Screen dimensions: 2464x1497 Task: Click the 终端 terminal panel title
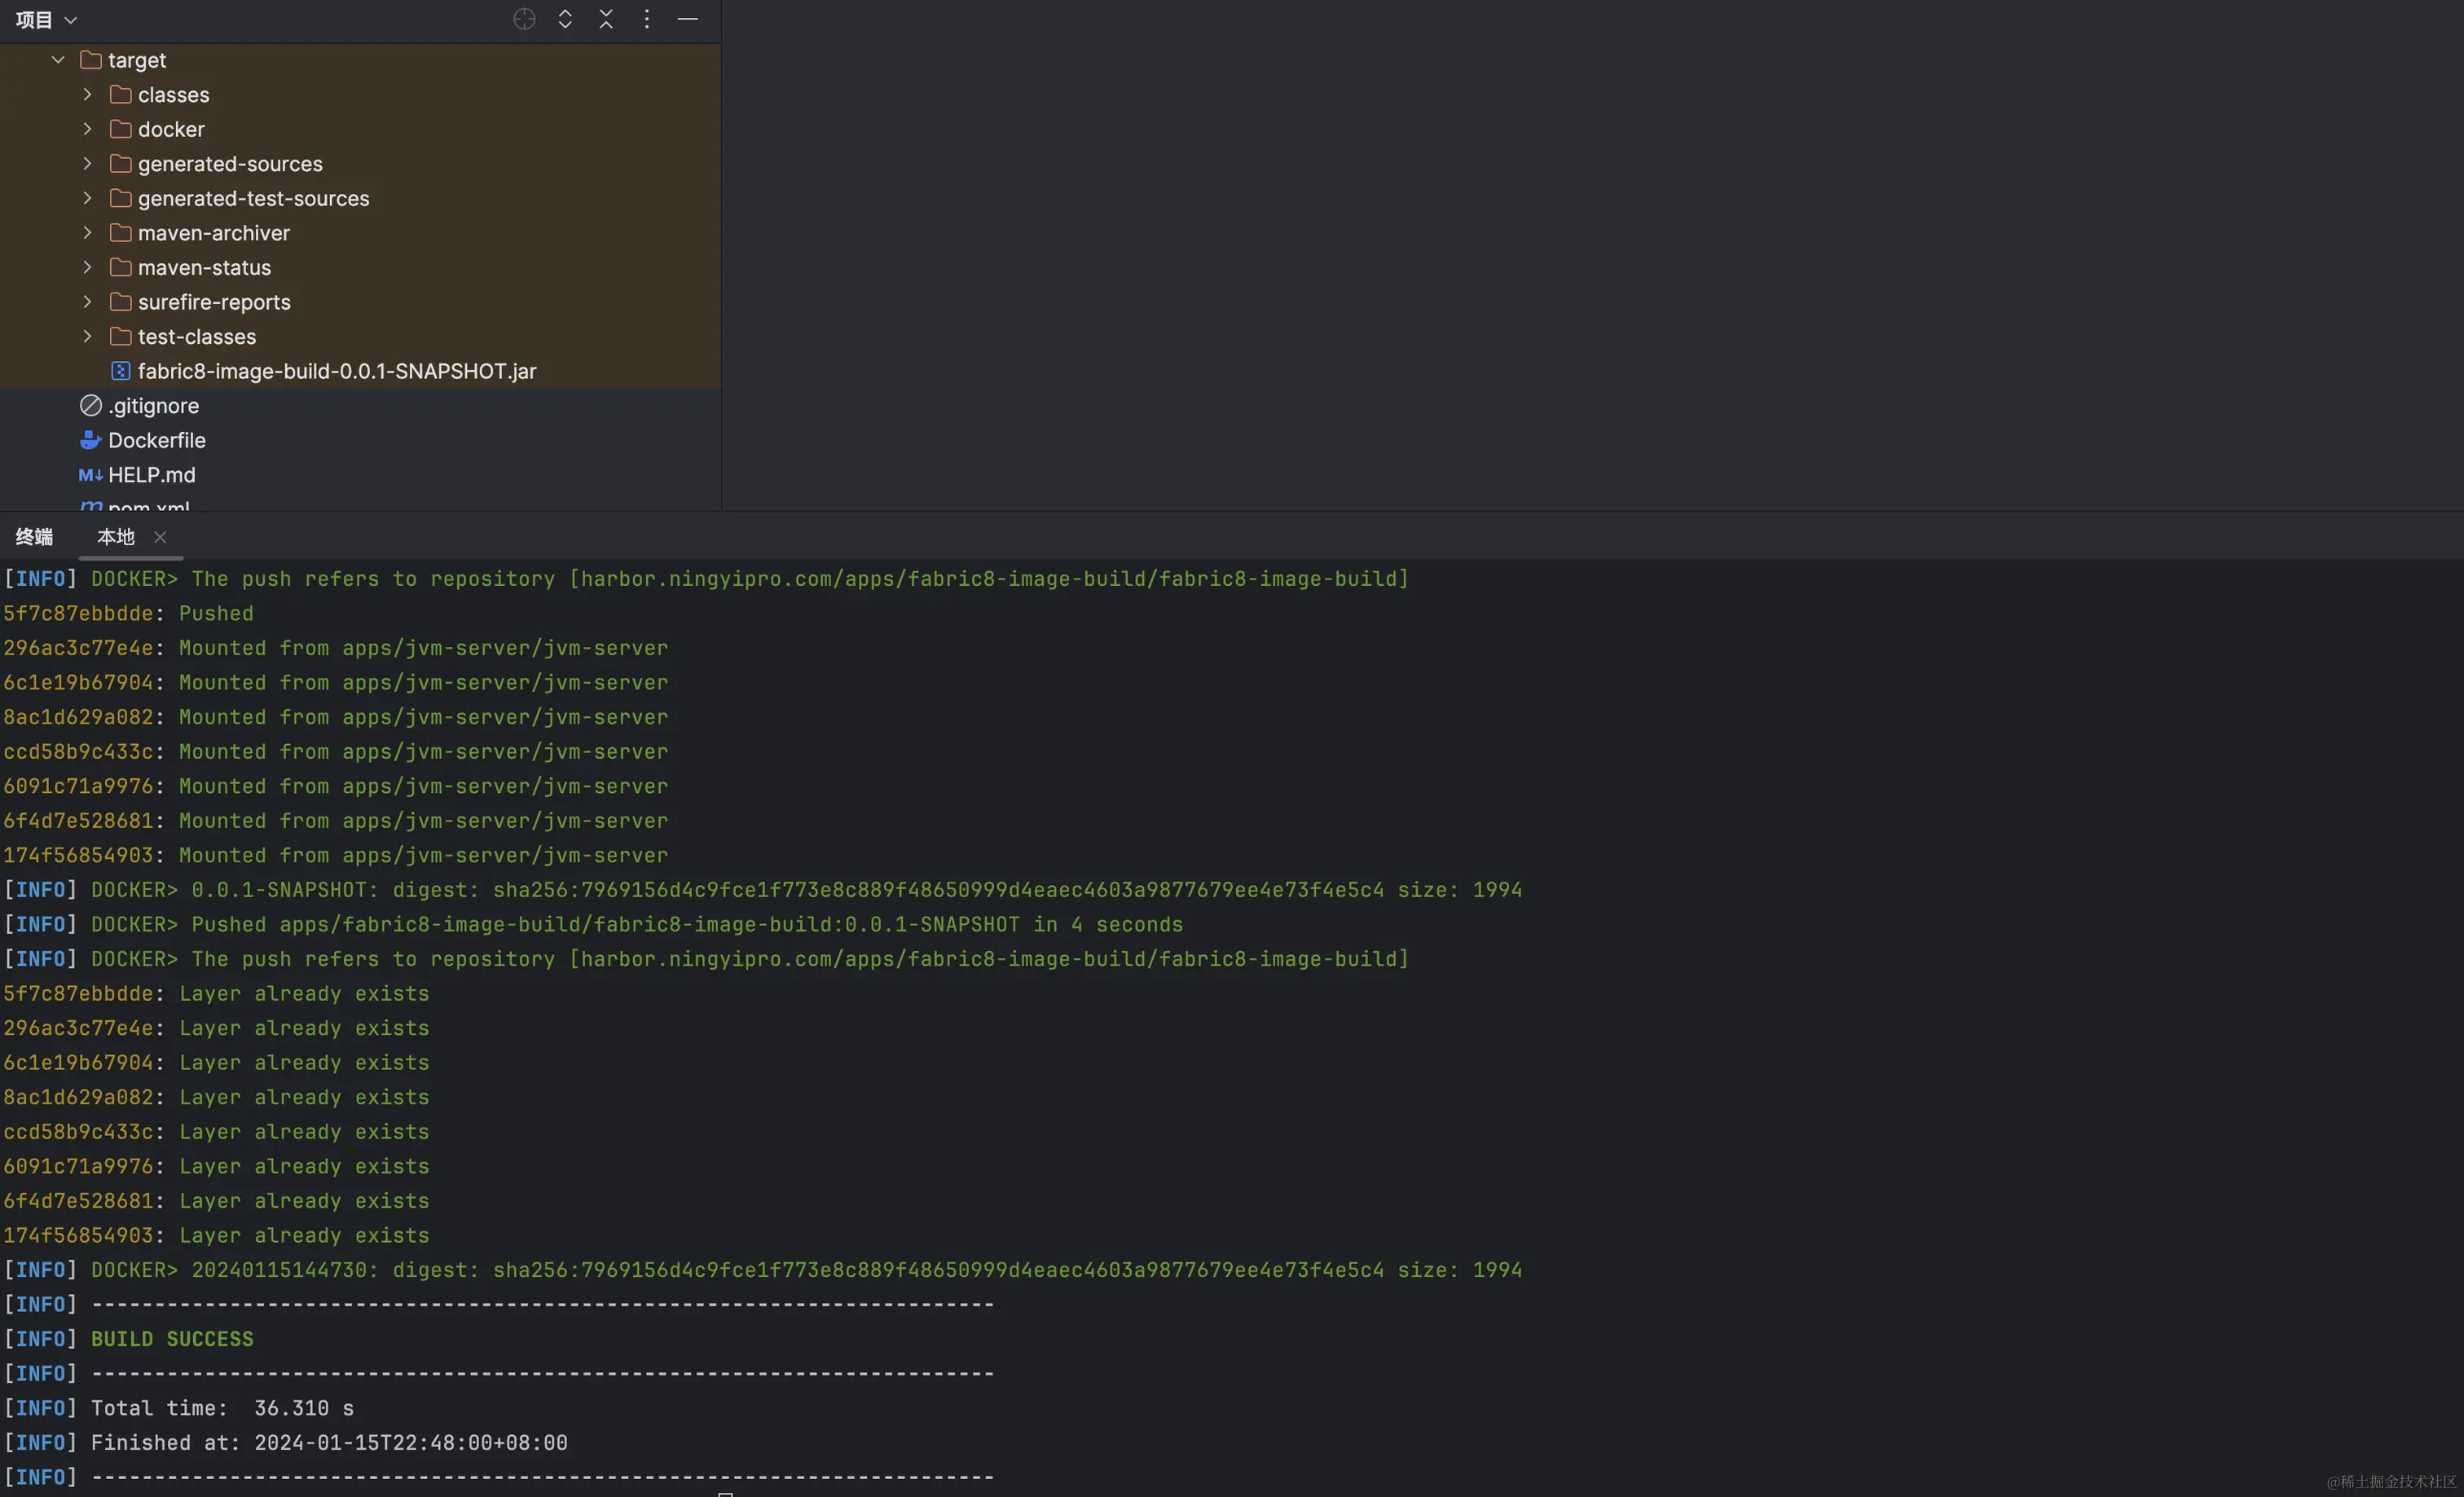pyautogui.click(x=35, y=537)
